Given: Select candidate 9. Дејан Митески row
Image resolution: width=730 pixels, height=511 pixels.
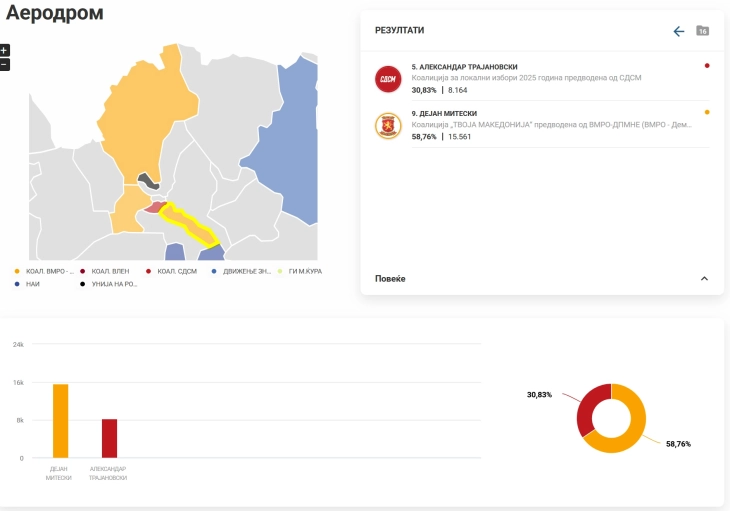Looking at the screenshot, I should point(540,125).
